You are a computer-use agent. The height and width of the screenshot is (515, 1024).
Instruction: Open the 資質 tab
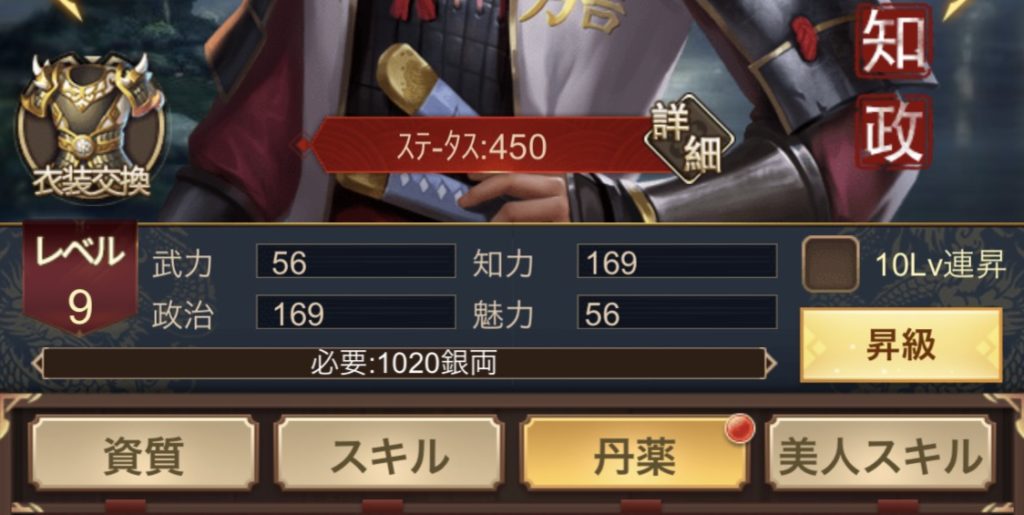coord(143,453)
